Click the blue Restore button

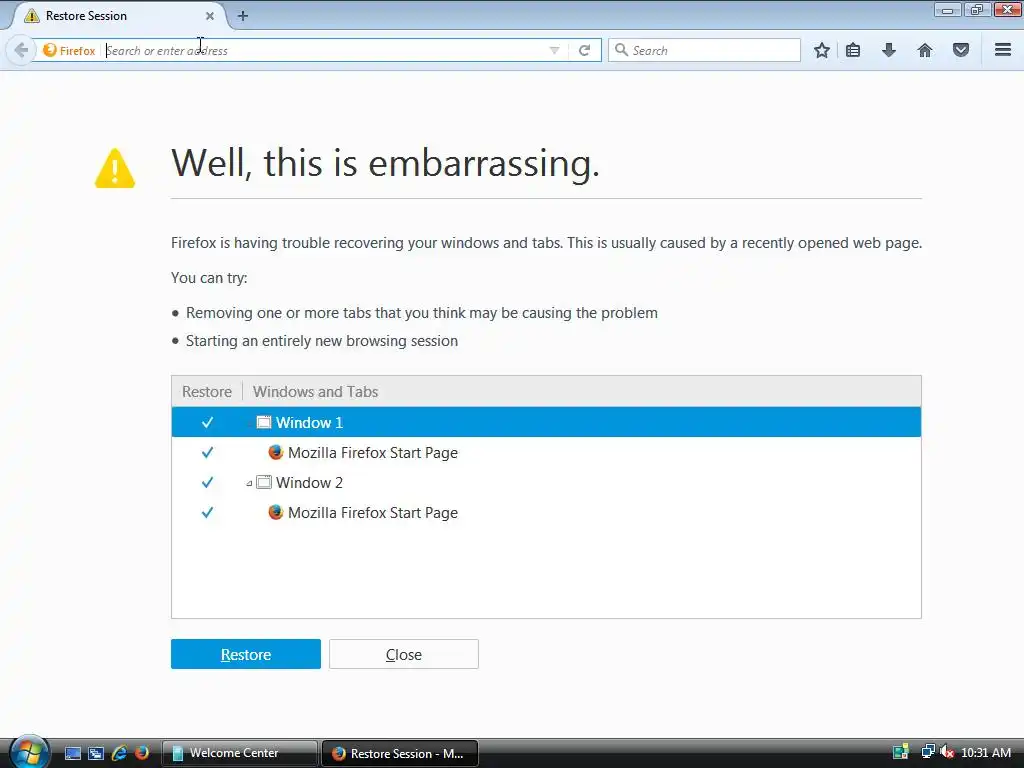click(x=246, y=654)
